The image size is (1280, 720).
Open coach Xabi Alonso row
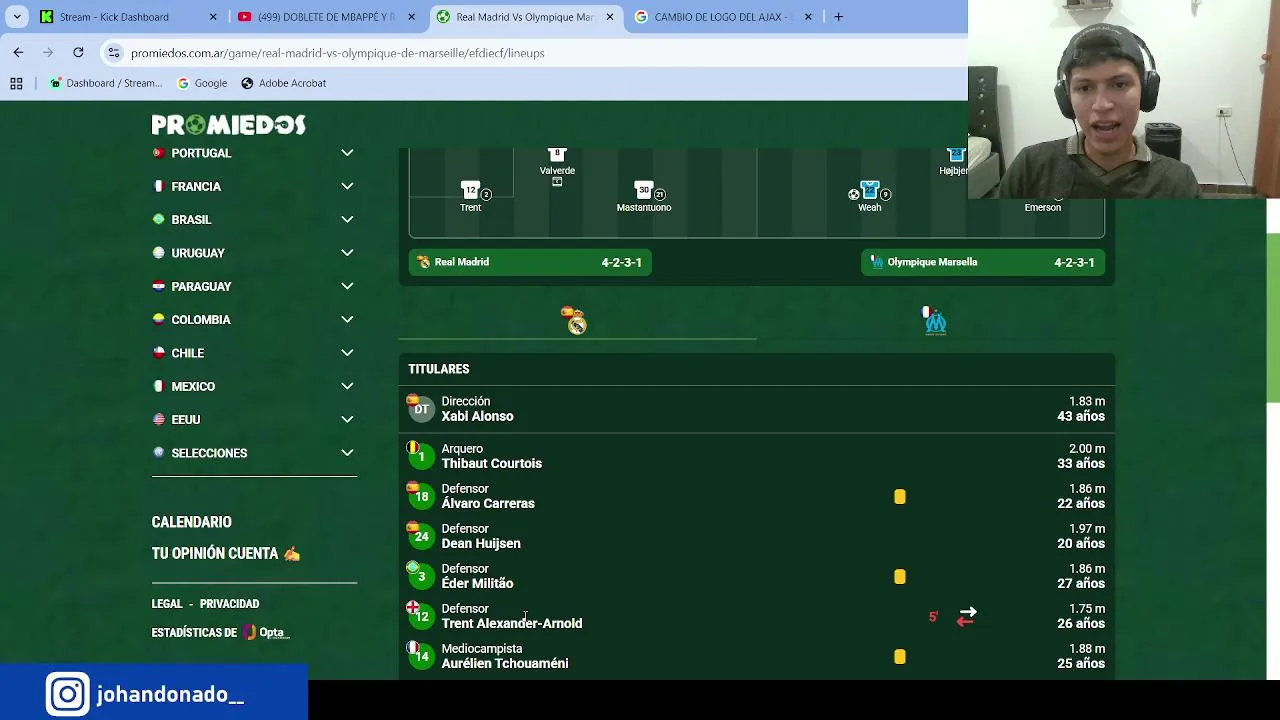[756, 409]
